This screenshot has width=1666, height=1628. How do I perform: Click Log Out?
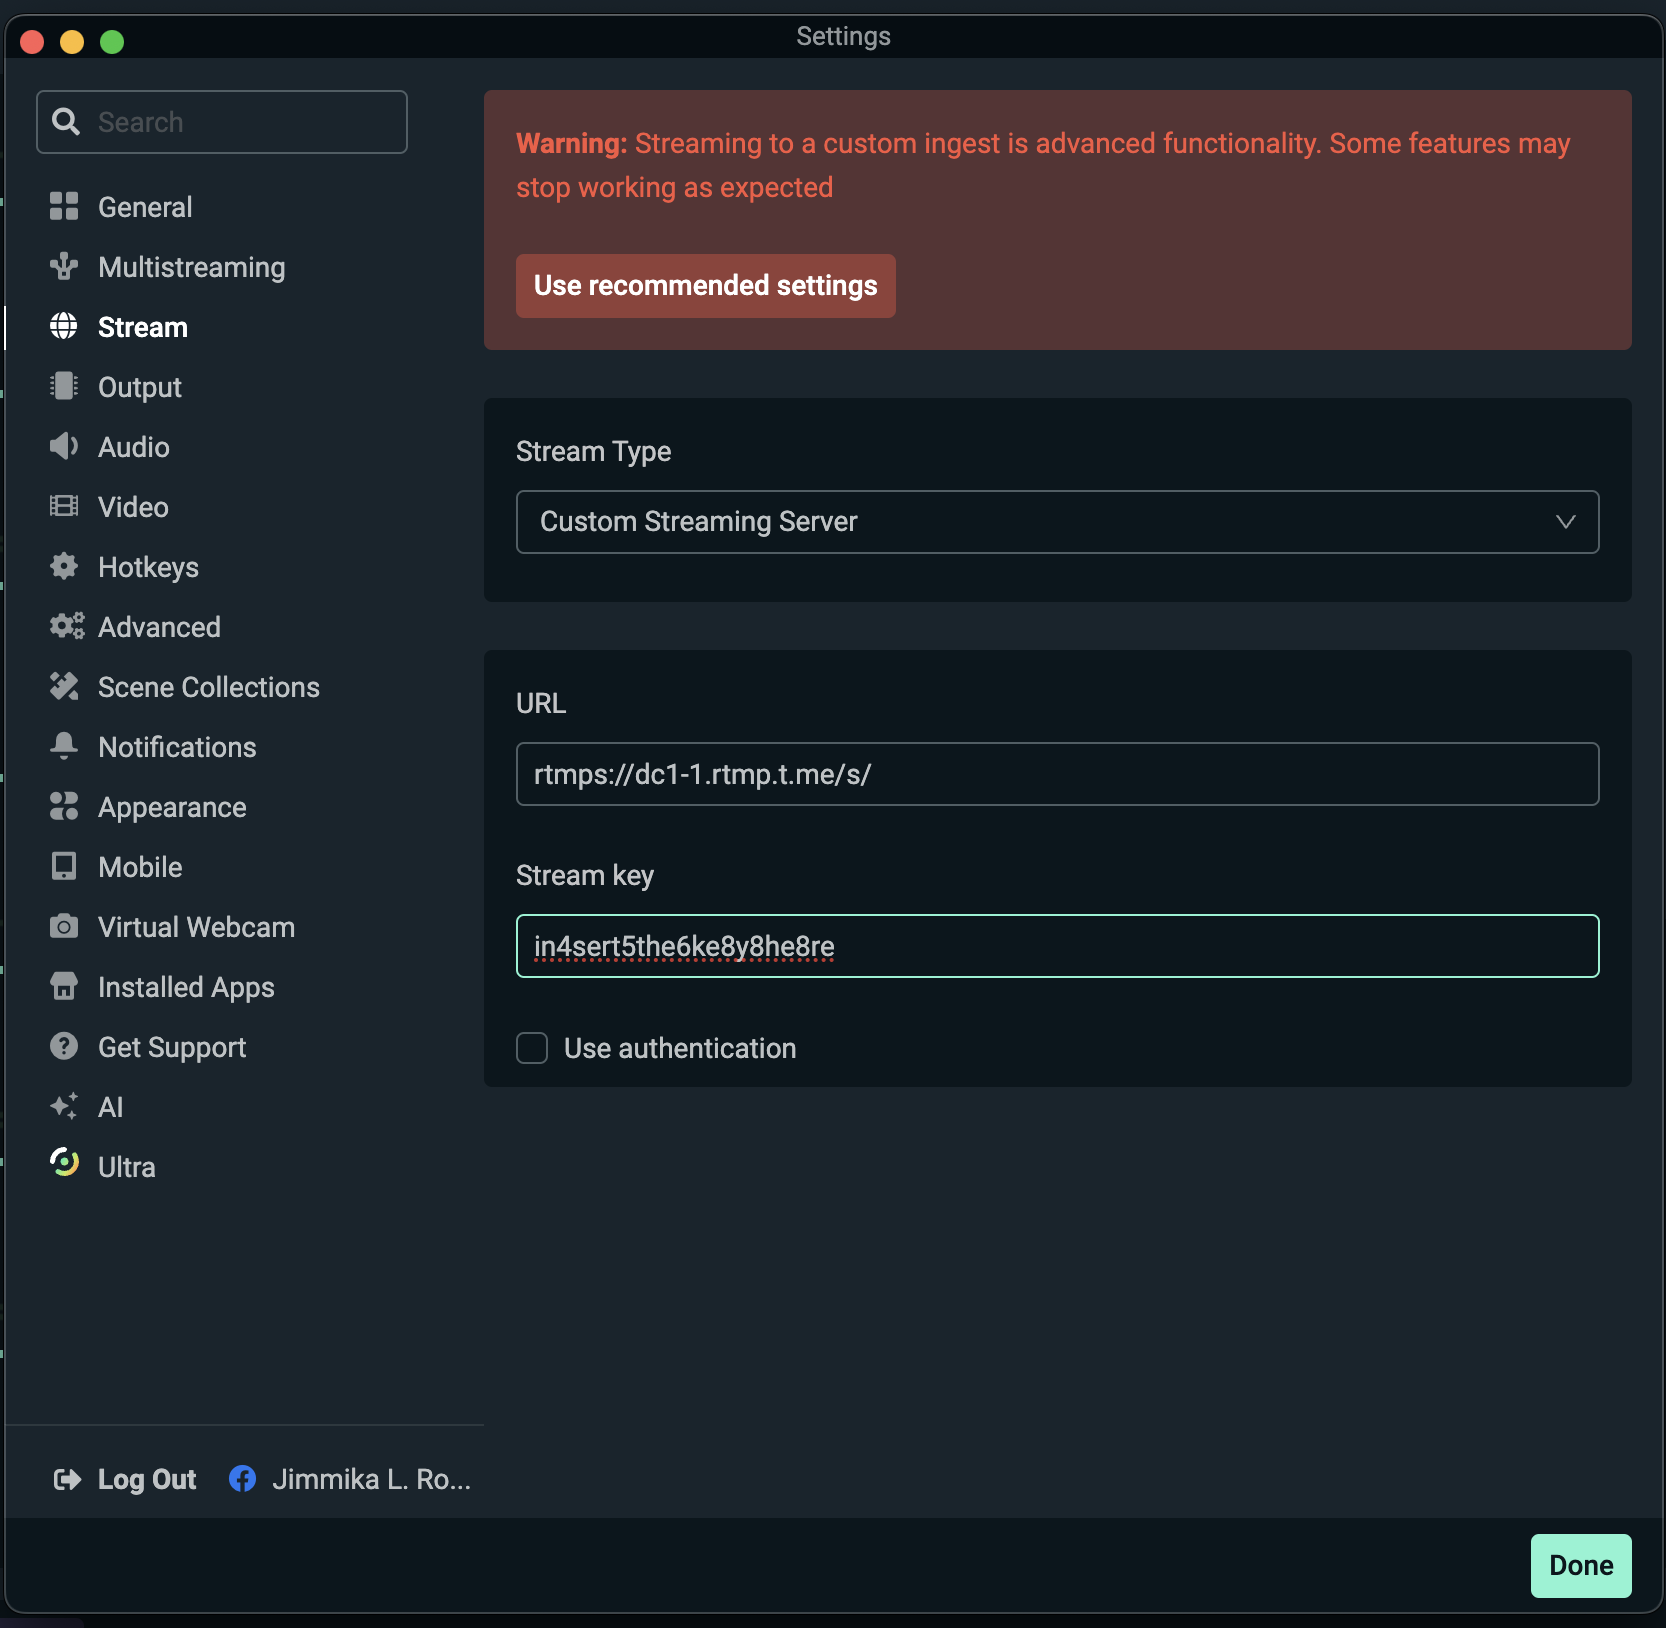(x=147, y=1479)
